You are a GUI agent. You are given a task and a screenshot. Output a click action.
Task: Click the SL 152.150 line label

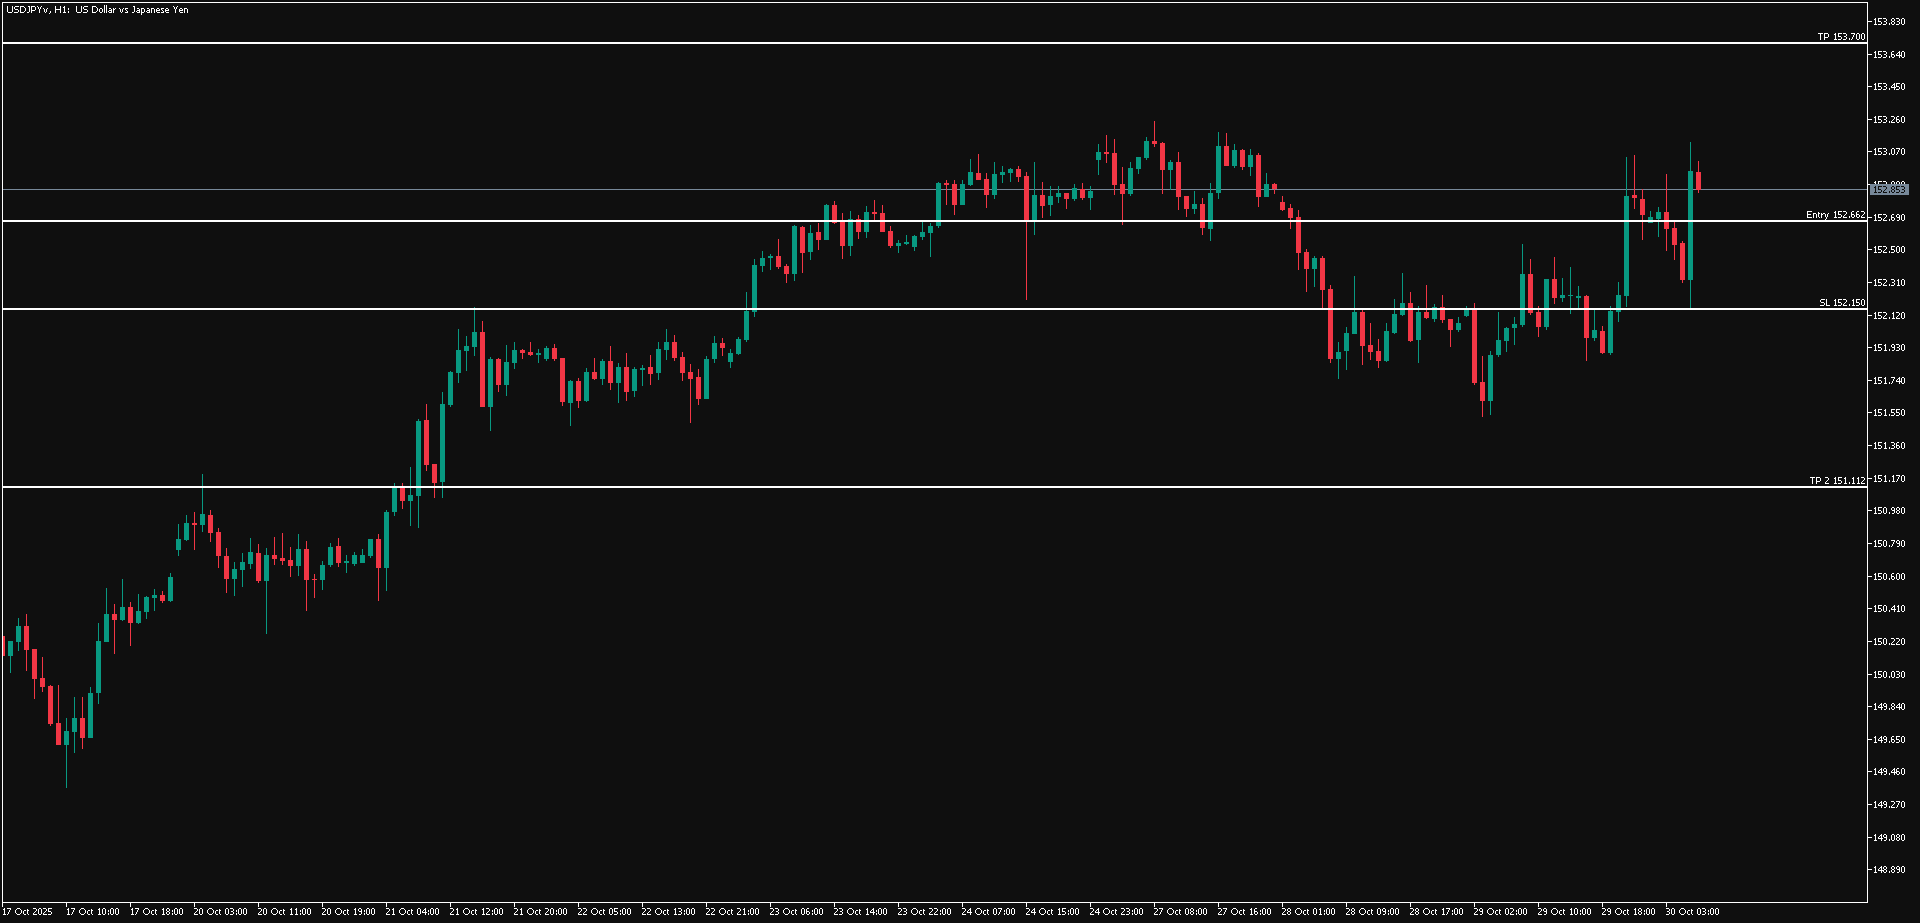[1841, 303]
